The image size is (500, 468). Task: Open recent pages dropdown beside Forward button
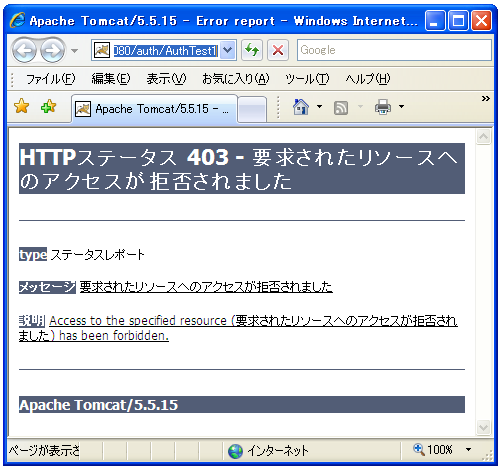(x=74, y=51)
